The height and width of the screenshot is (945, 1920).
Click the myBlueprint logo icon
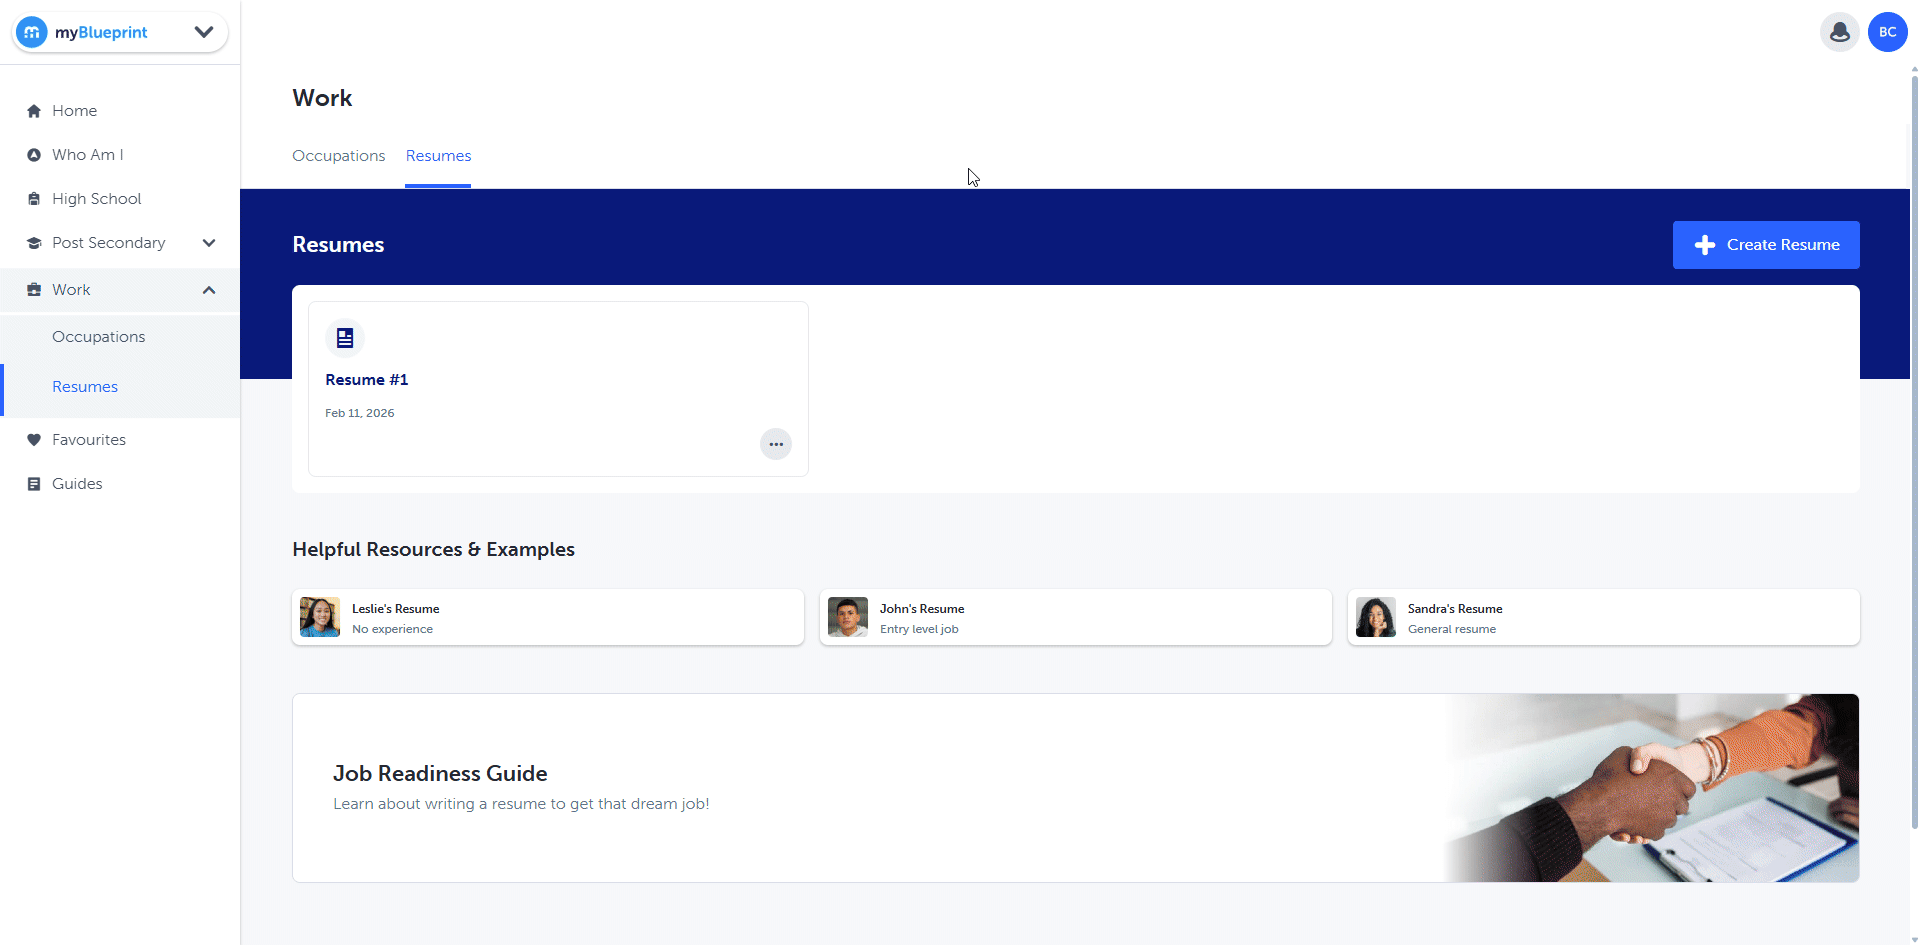32,32
